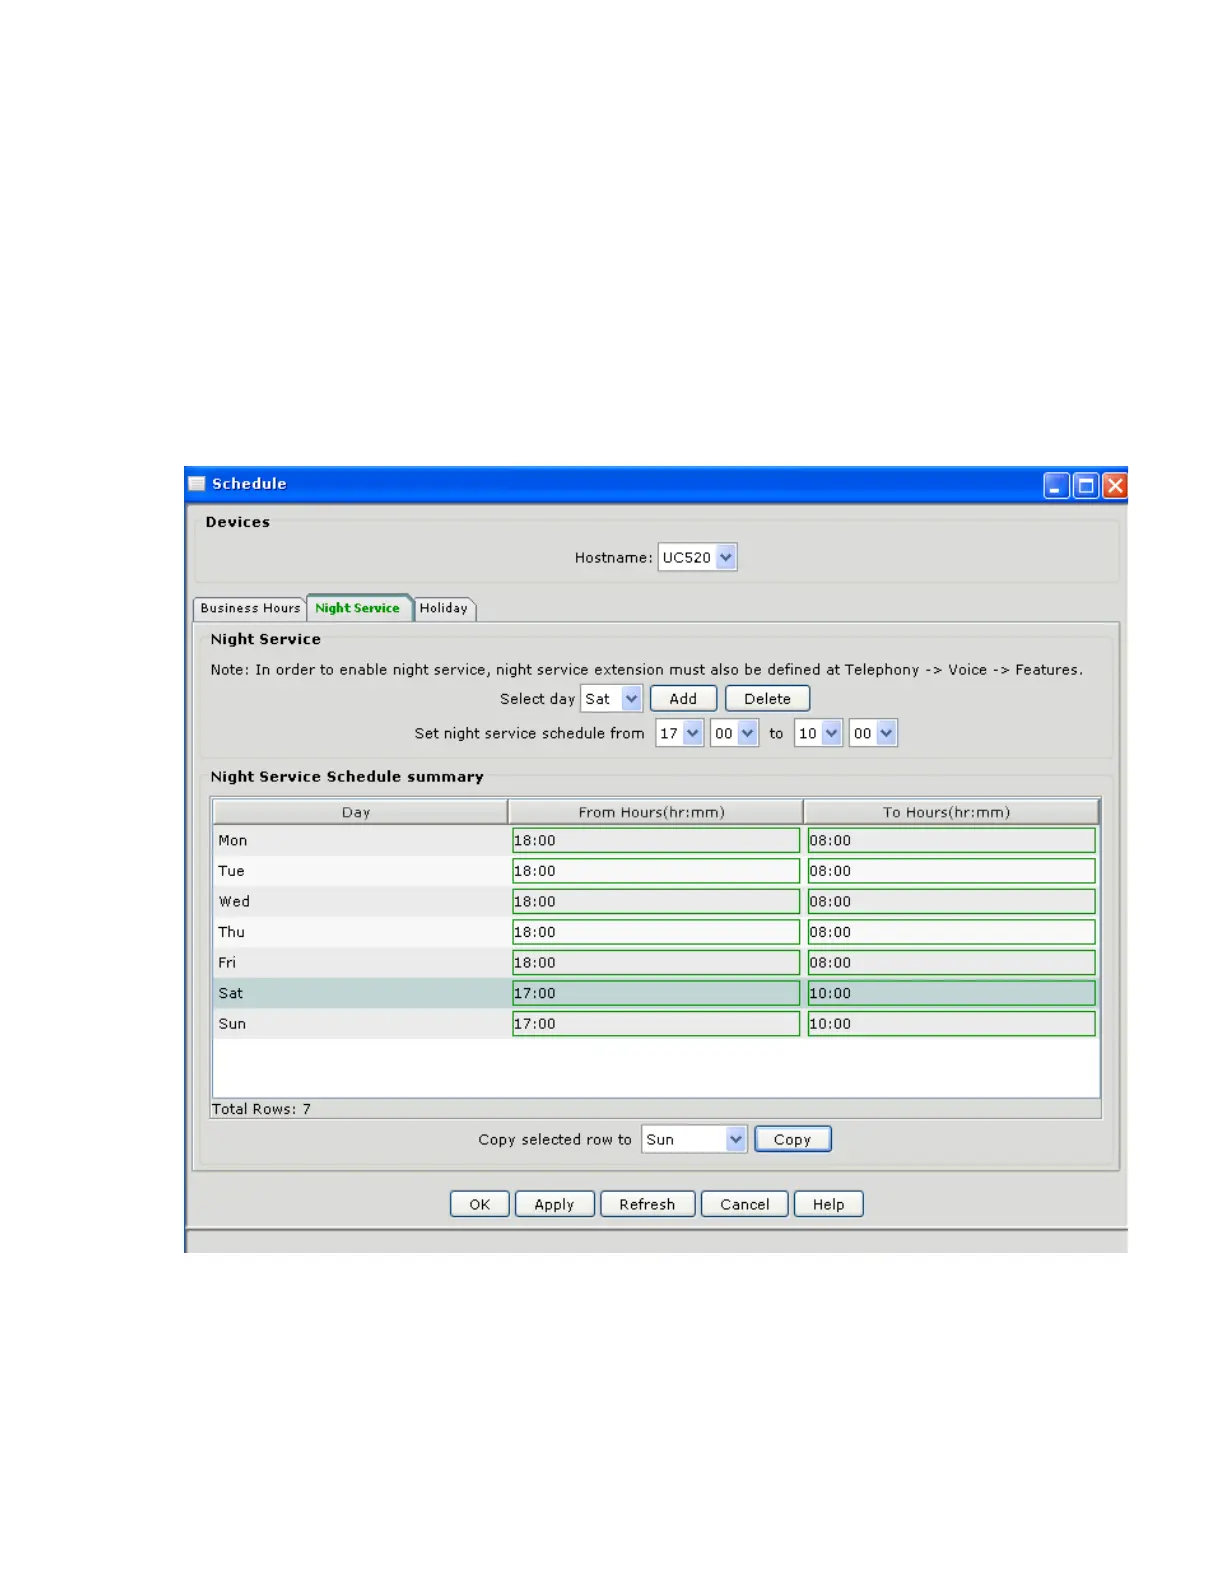Select the Night Service tab
Image resolution: width=1224 pixels, height=1584 pixels.
358,607
